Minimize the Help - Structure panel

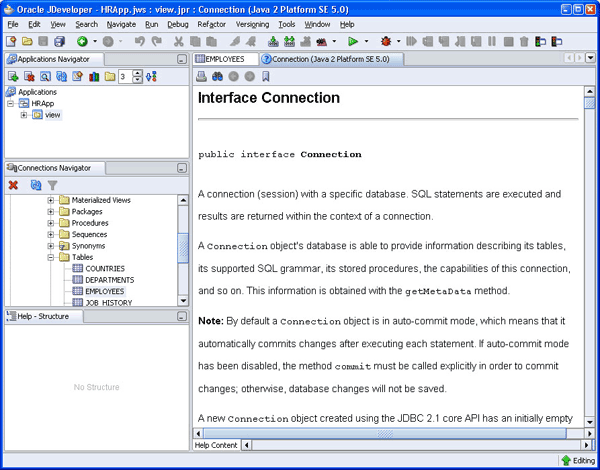coord(182,316)
